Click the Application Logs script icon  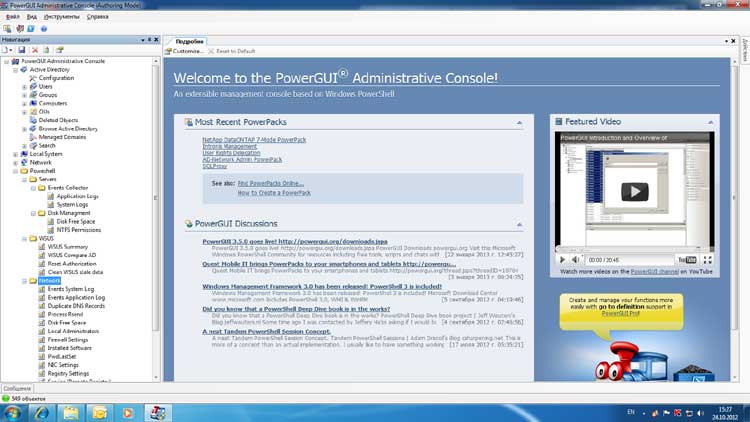(51, 196)
